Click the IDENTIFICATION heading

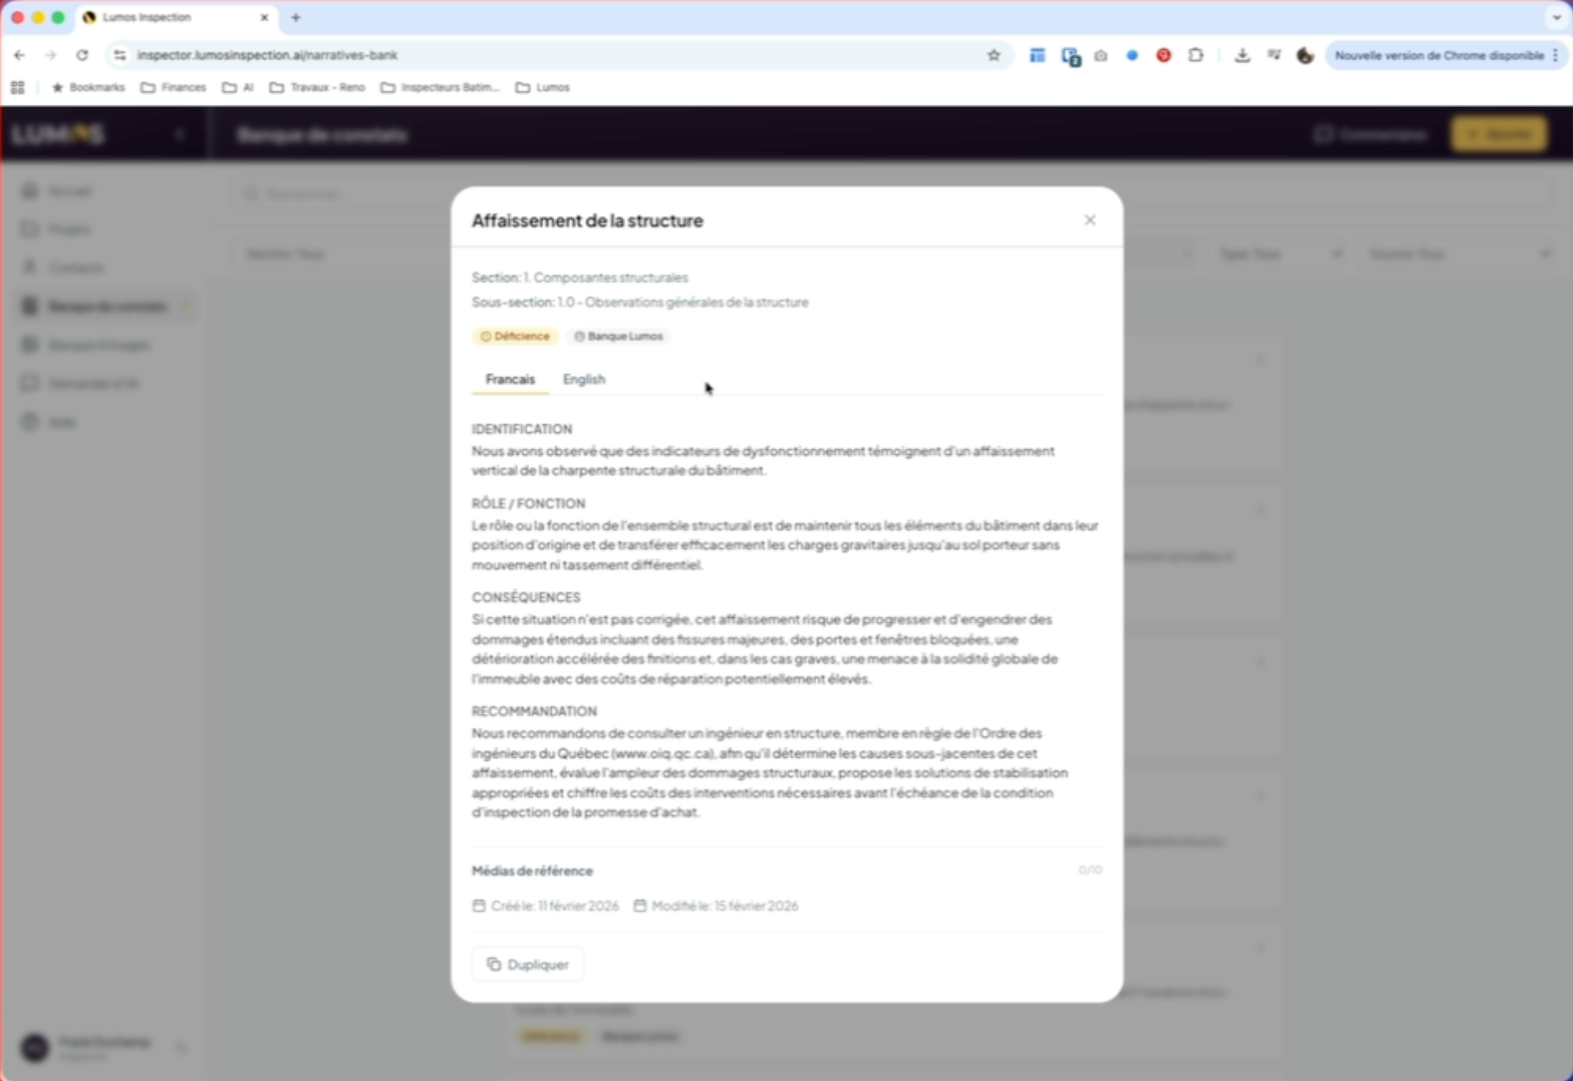(x=522, y=429)
